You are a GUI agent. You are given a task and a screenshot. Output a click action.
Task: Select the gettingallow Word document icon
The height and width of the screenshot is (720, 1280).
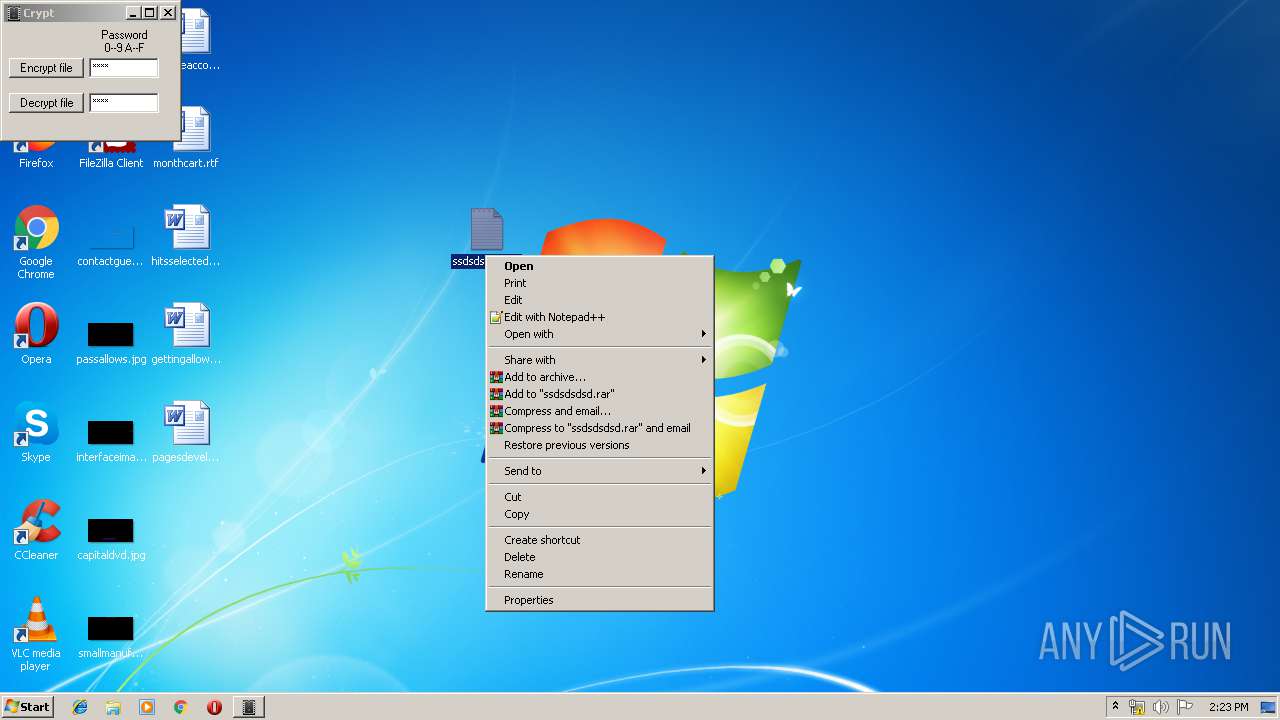click(186, 333)
